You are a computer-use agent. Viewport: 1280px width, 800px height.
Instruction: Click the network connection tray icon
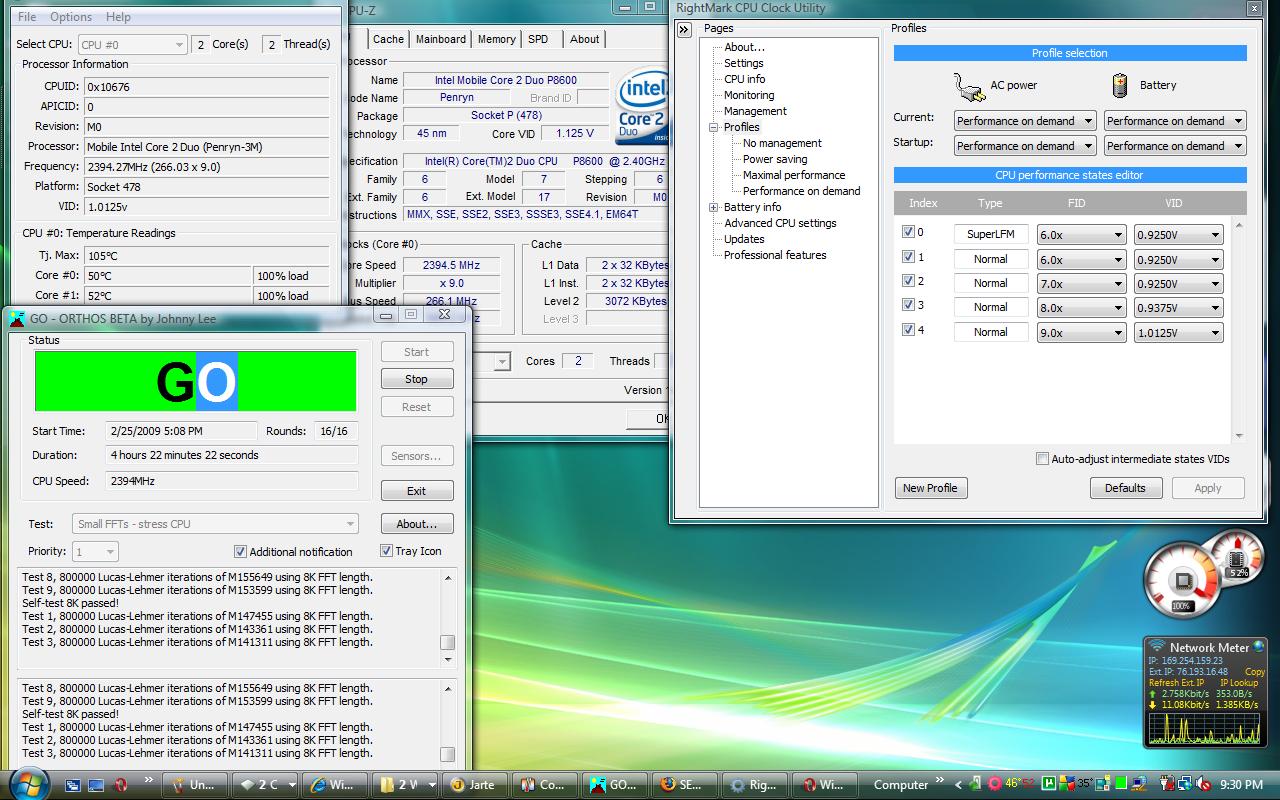tap(1185, 784)
